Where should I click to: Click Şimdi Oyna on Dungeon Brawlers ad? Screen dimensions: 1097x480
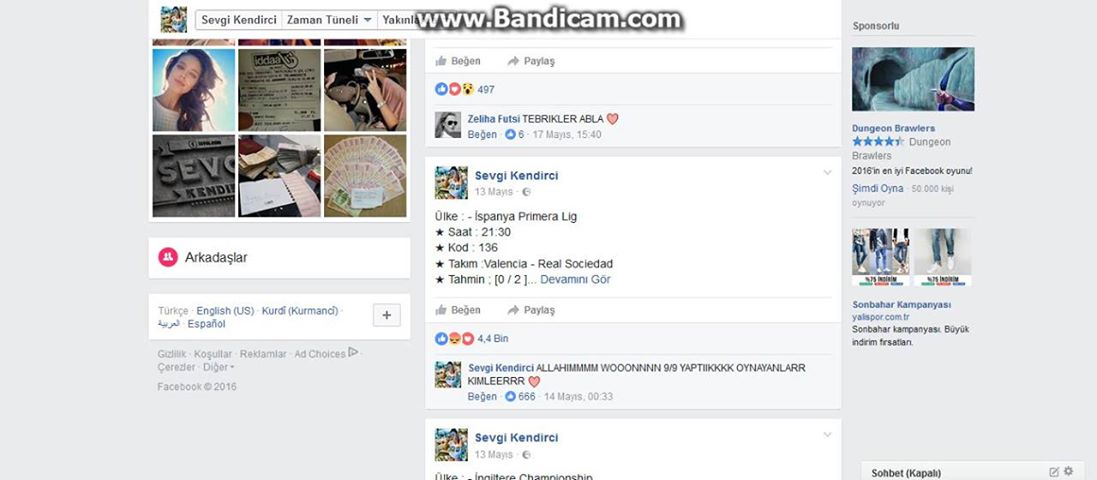coord(877,189)
